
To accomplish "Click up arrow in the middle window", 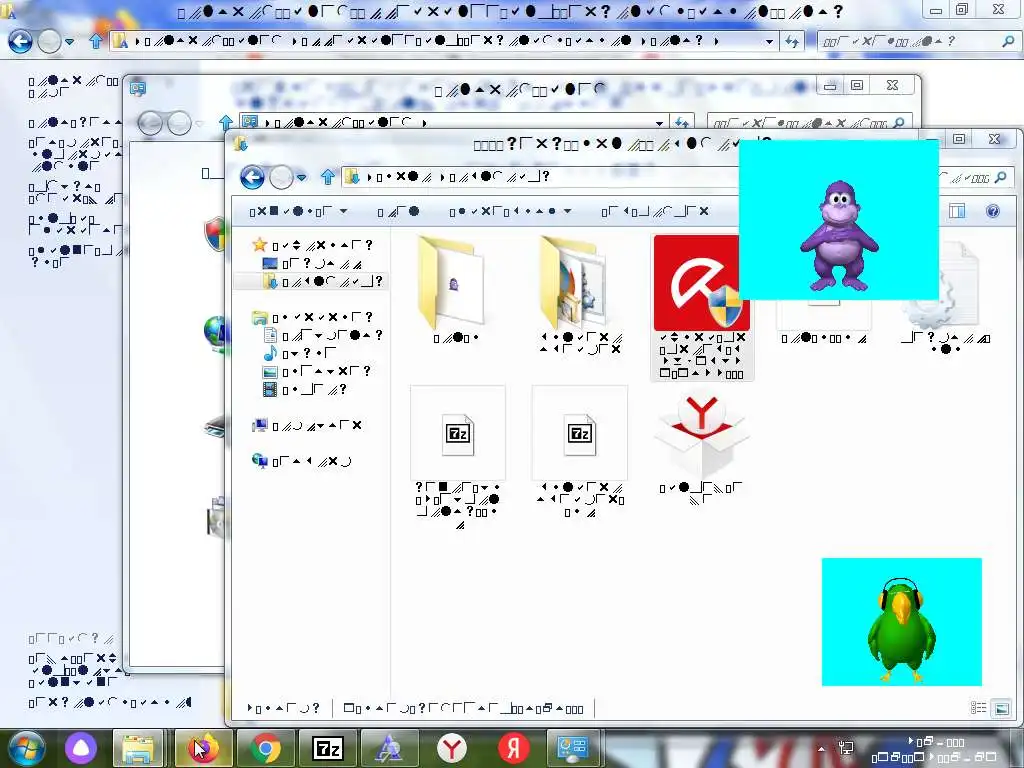I will (226, 122).
